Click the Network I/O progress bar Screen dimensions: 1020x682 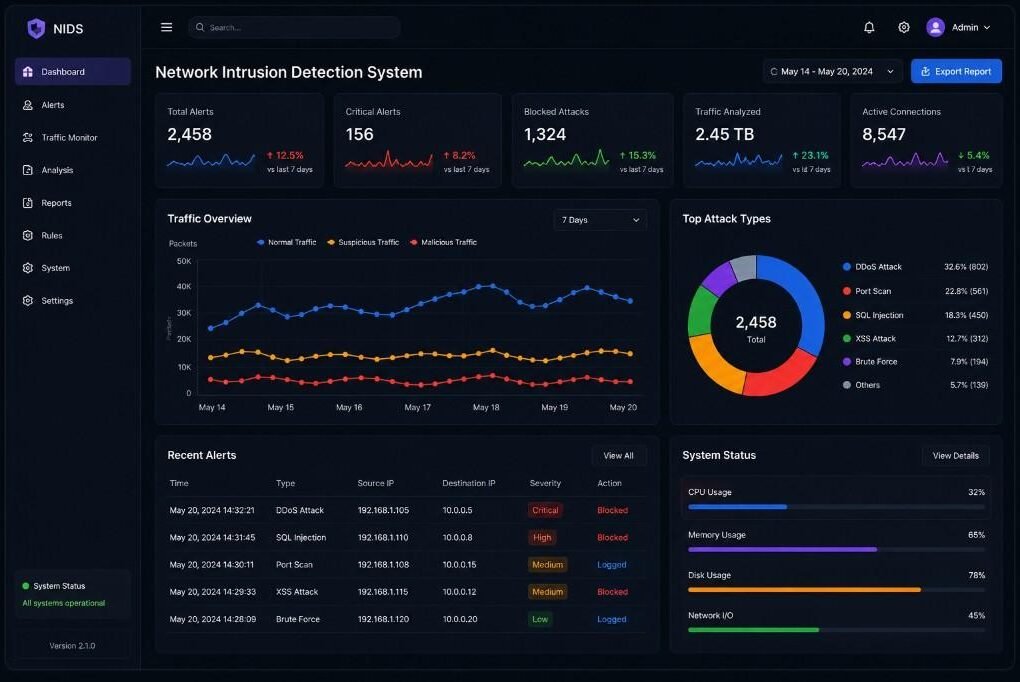tap(837, 630)
